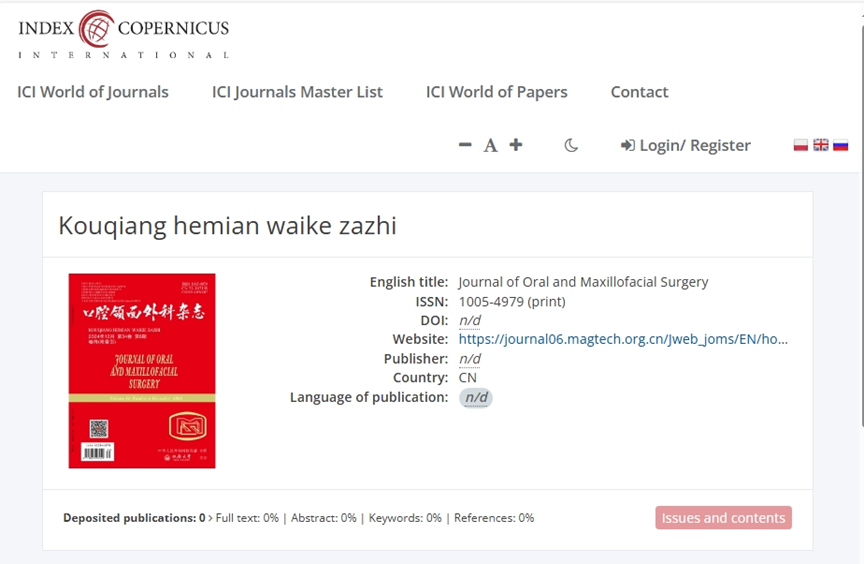
Task: Open the Login/ Register link
Action: (695, 145)
